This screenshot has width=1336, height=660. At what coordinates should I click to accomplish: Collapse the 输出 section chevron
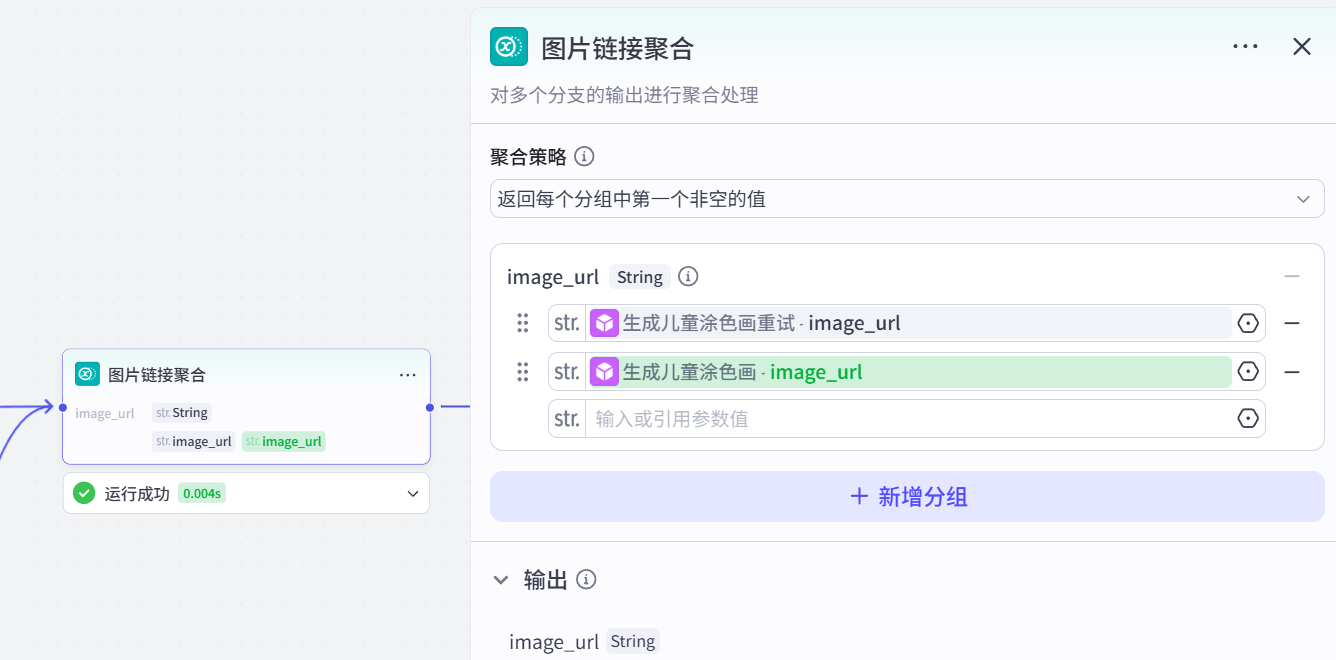501,580
